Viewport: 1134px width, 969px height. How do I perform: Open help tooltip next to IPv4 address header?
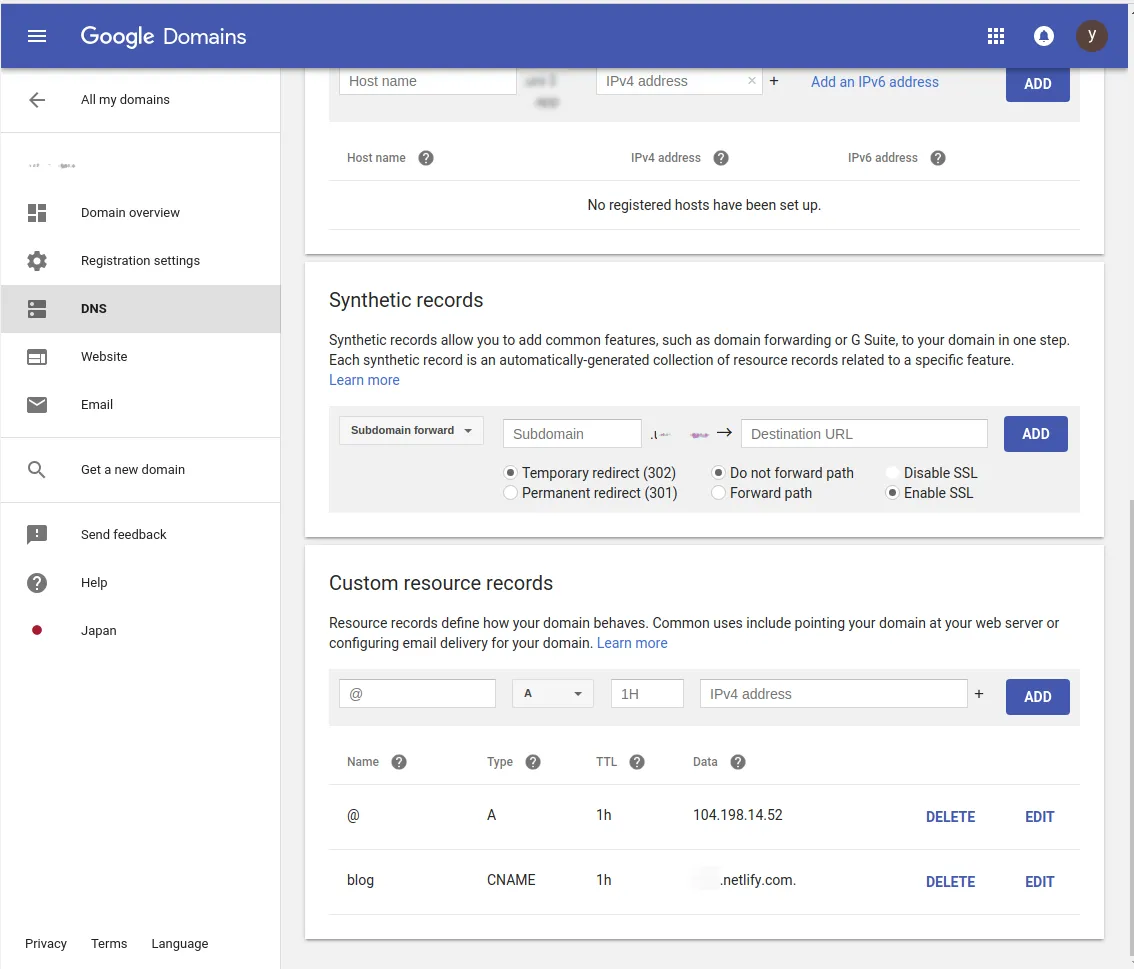[721, 158]
